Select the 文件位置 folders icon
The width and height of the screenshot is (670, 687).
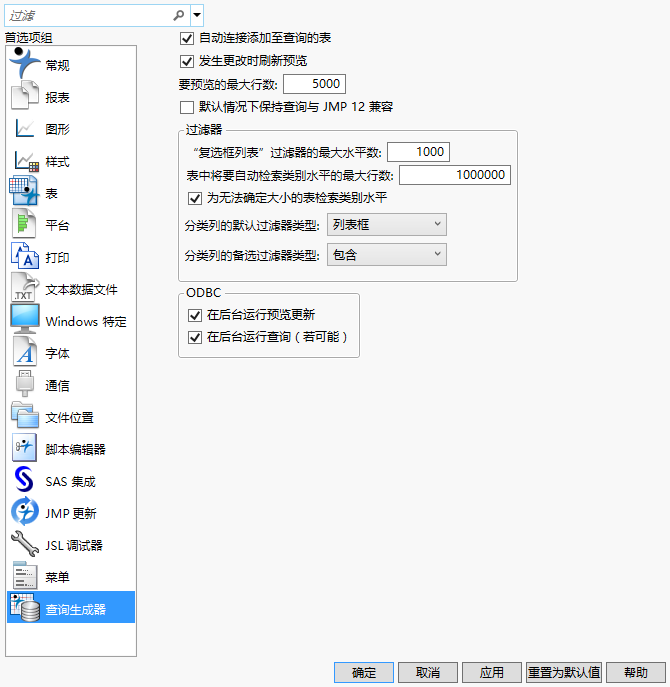tap(25, 415)
